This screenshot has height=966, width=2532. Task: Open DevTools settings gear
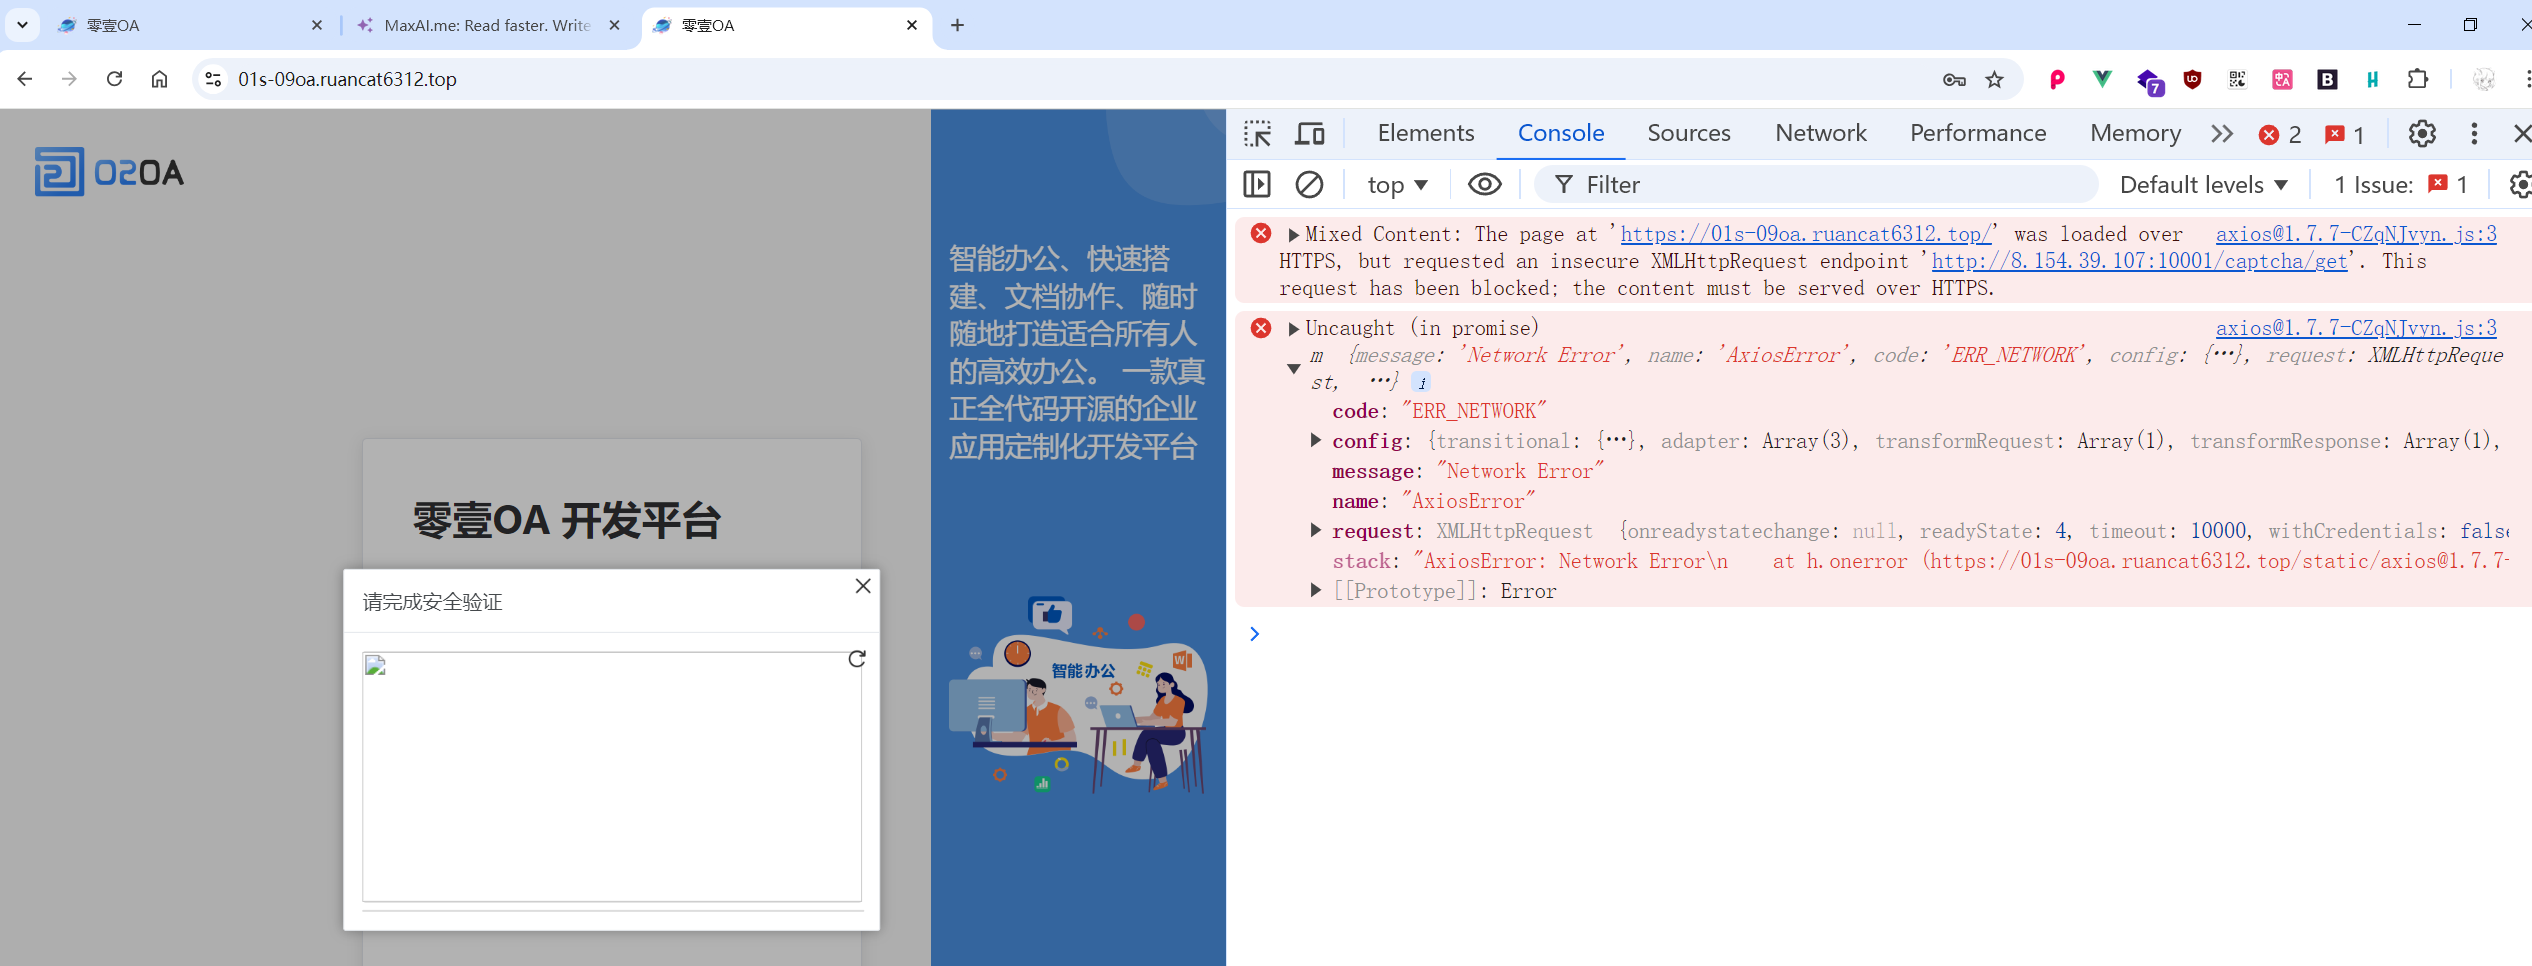coord(2421,134)
